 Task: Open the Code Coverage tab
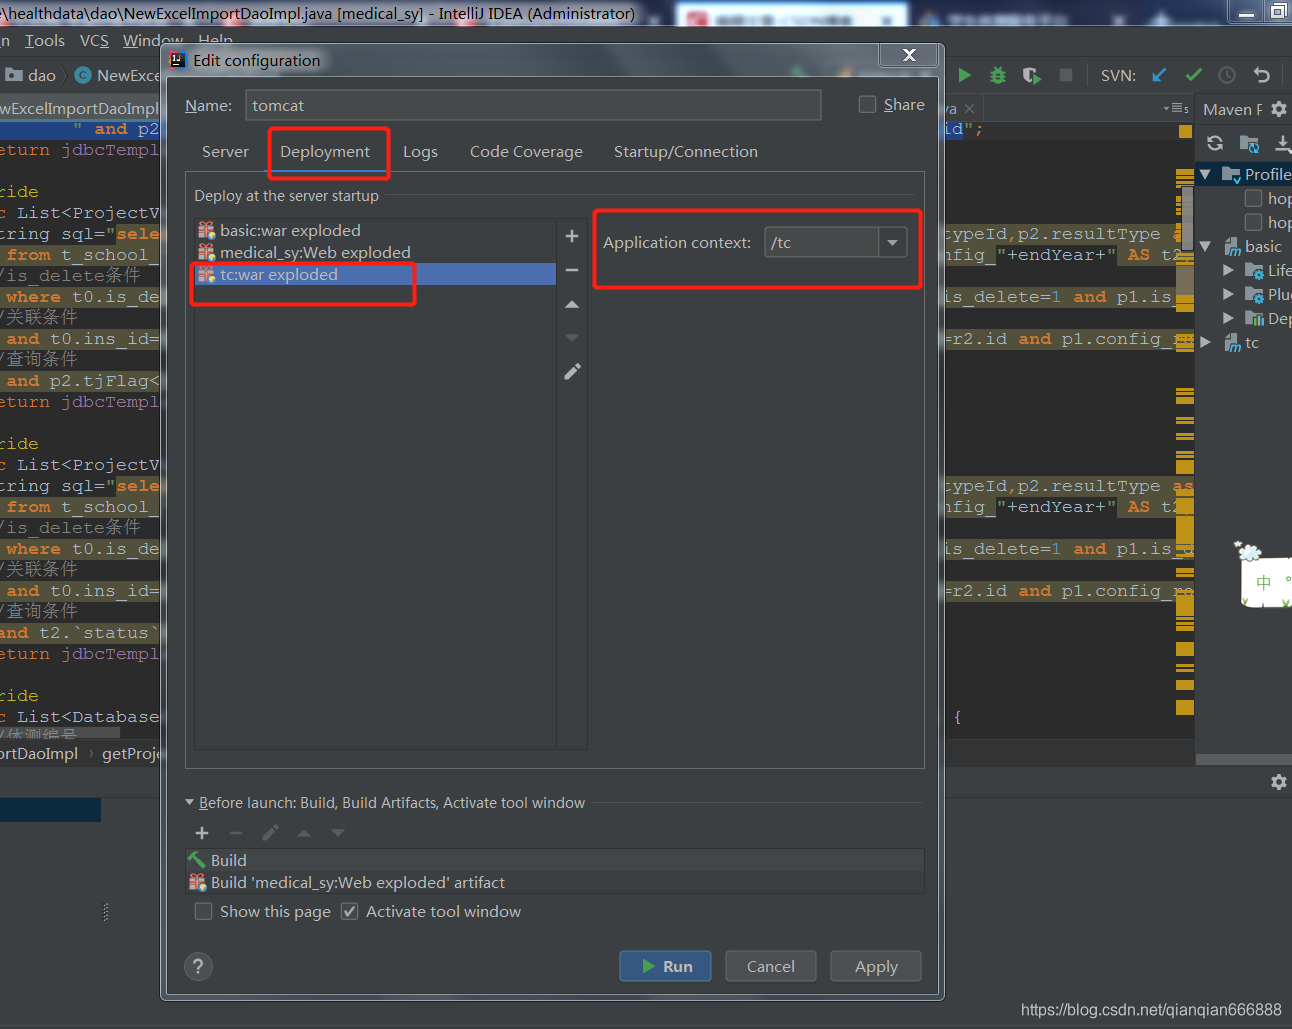click(x=526, y=151)
